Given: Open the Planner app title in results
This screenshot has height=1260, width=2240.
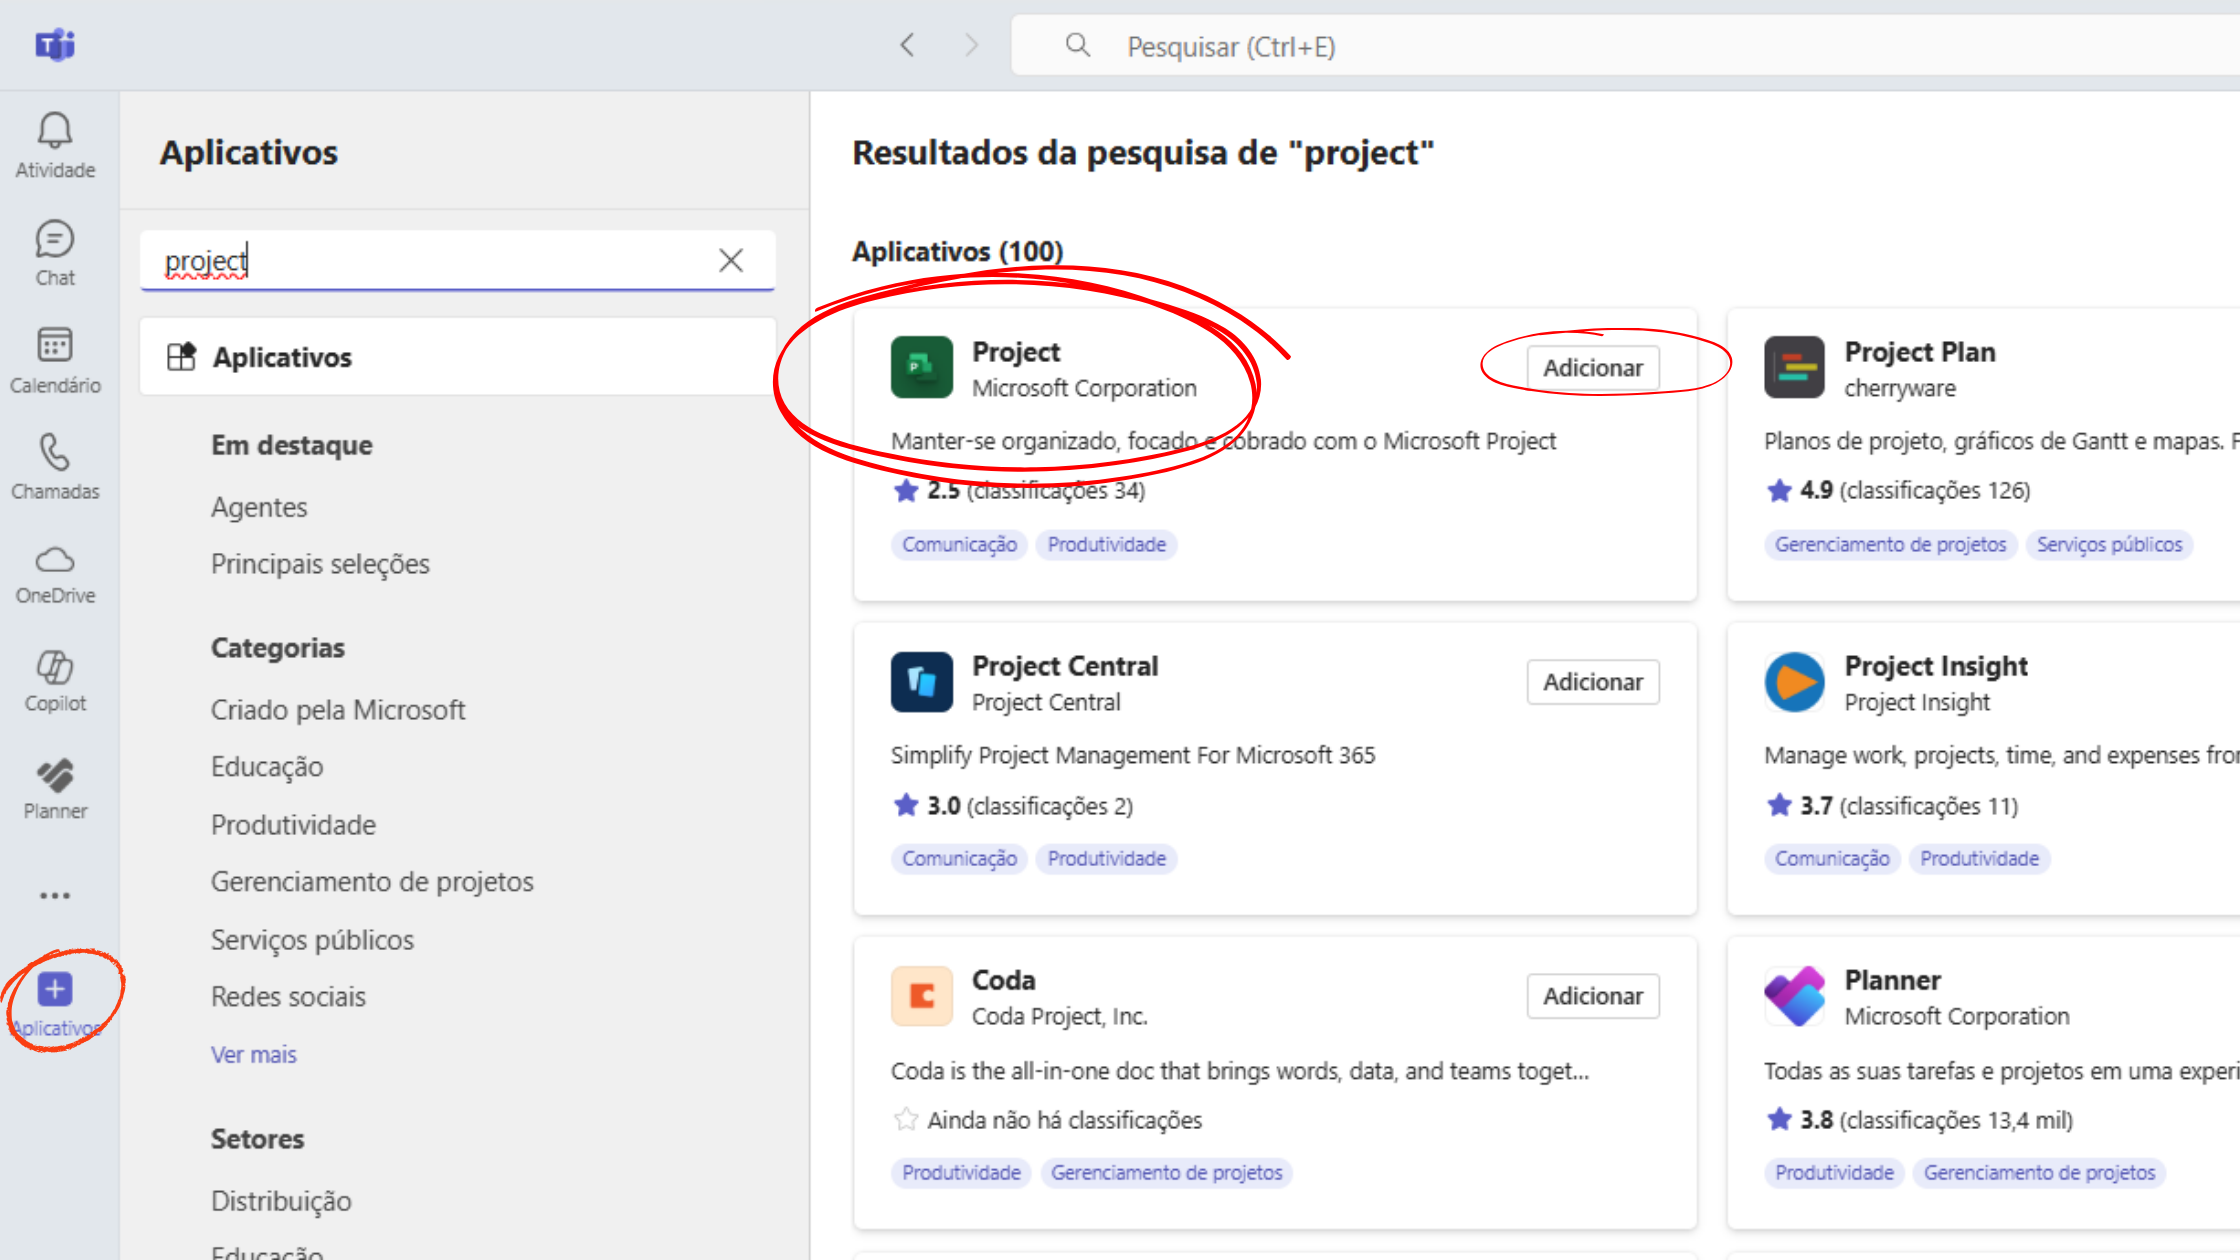Looking at the screenshot, I should [x=1892, y=980].
